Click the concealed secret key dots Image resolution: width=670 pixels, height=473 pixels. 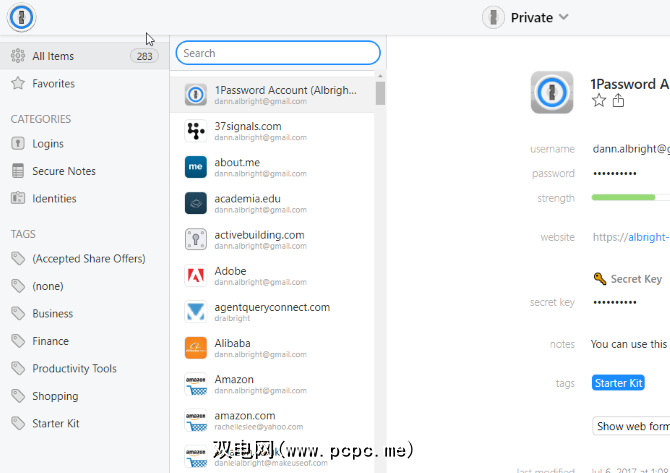pyautogui.click(x=614, y=303)
